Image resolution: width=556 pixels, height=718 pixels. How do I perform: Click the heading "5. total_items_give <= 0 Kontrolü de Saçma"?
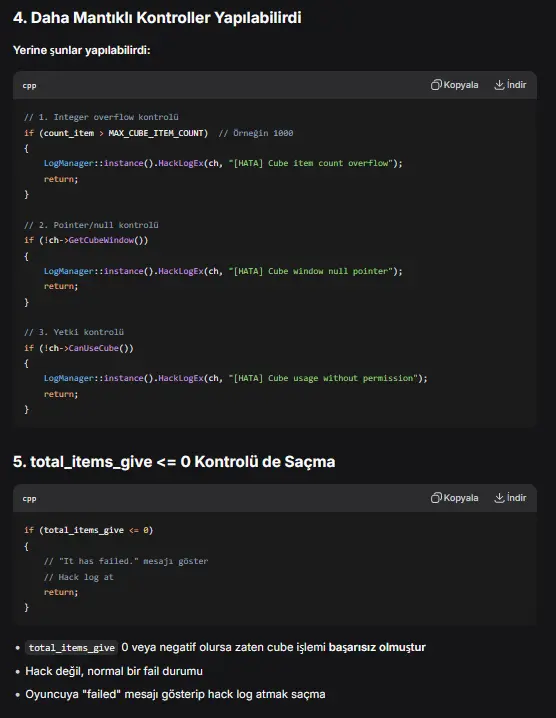click(x=174, y=462)
